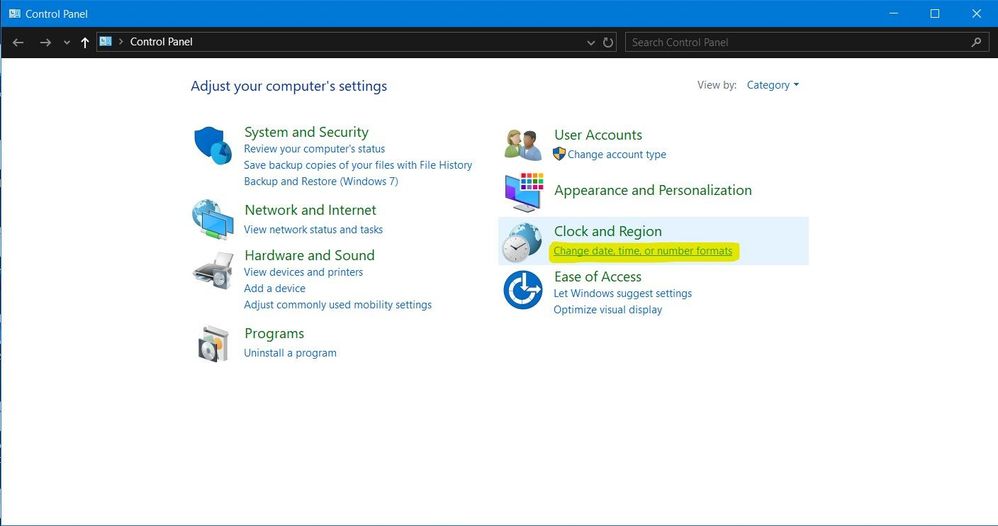The image size is (998, 526).
Task: Click Review your computer's status
Action: pos(314,149)
